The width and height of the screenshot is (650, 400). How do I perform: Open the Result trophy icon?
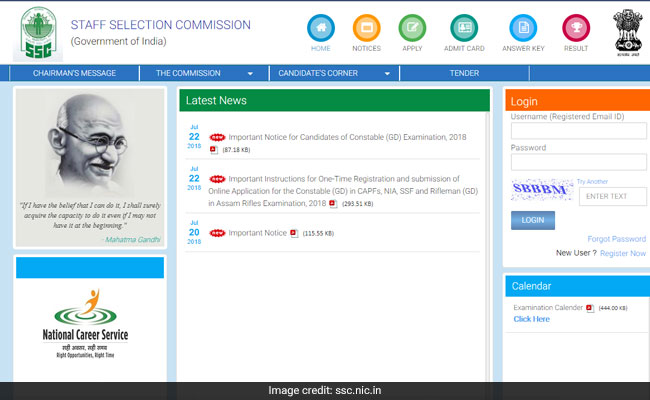pos(576,28)
